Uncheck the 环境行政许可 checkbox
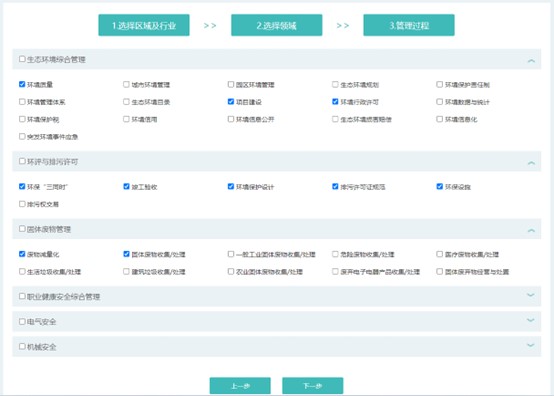 (335, 102)
